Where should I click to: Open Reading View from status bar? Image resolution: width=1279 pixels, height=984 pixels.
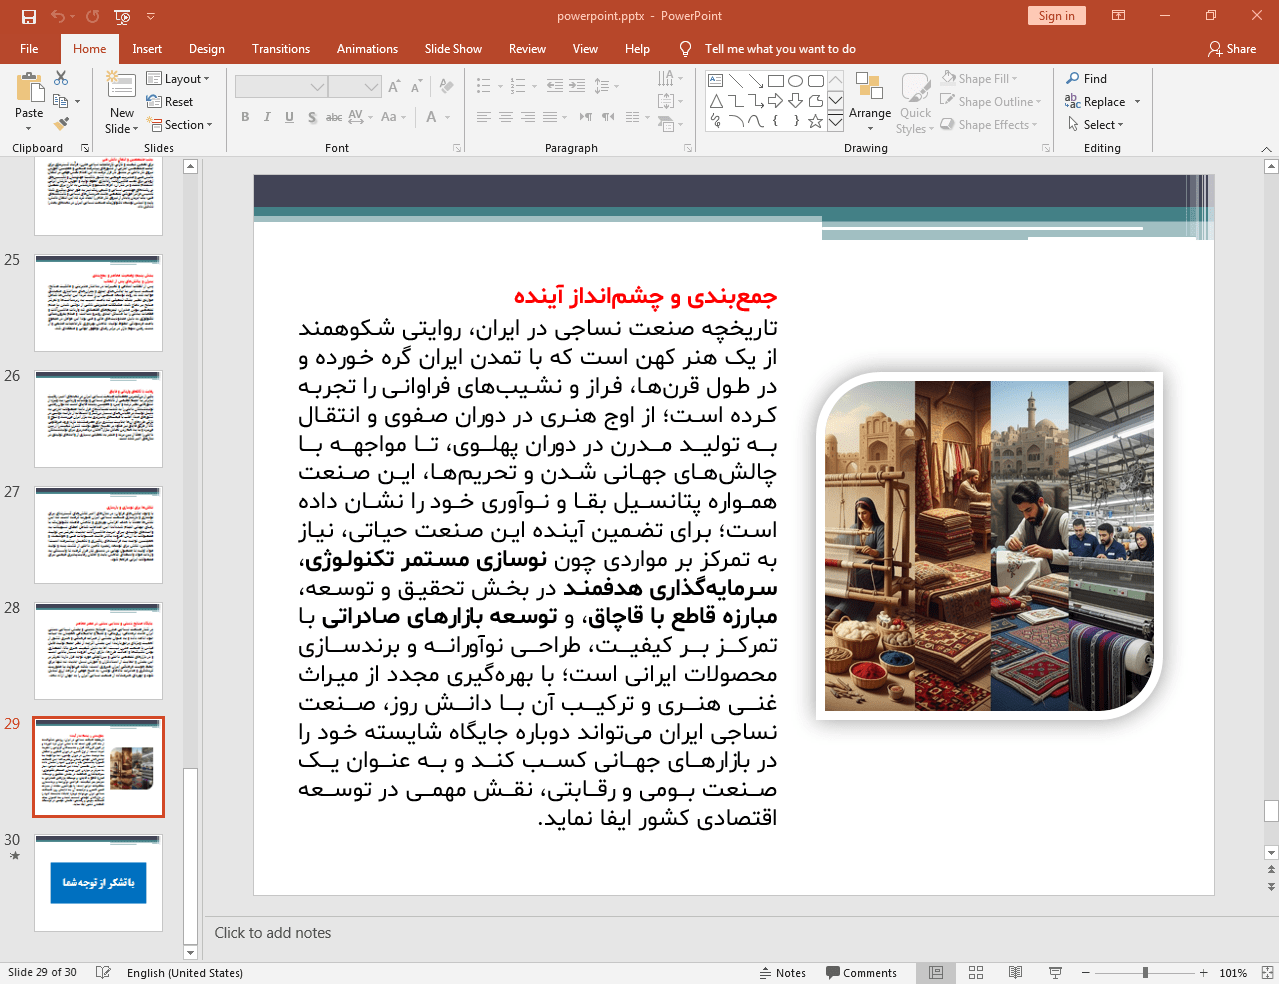click(x=1015, y=973)
